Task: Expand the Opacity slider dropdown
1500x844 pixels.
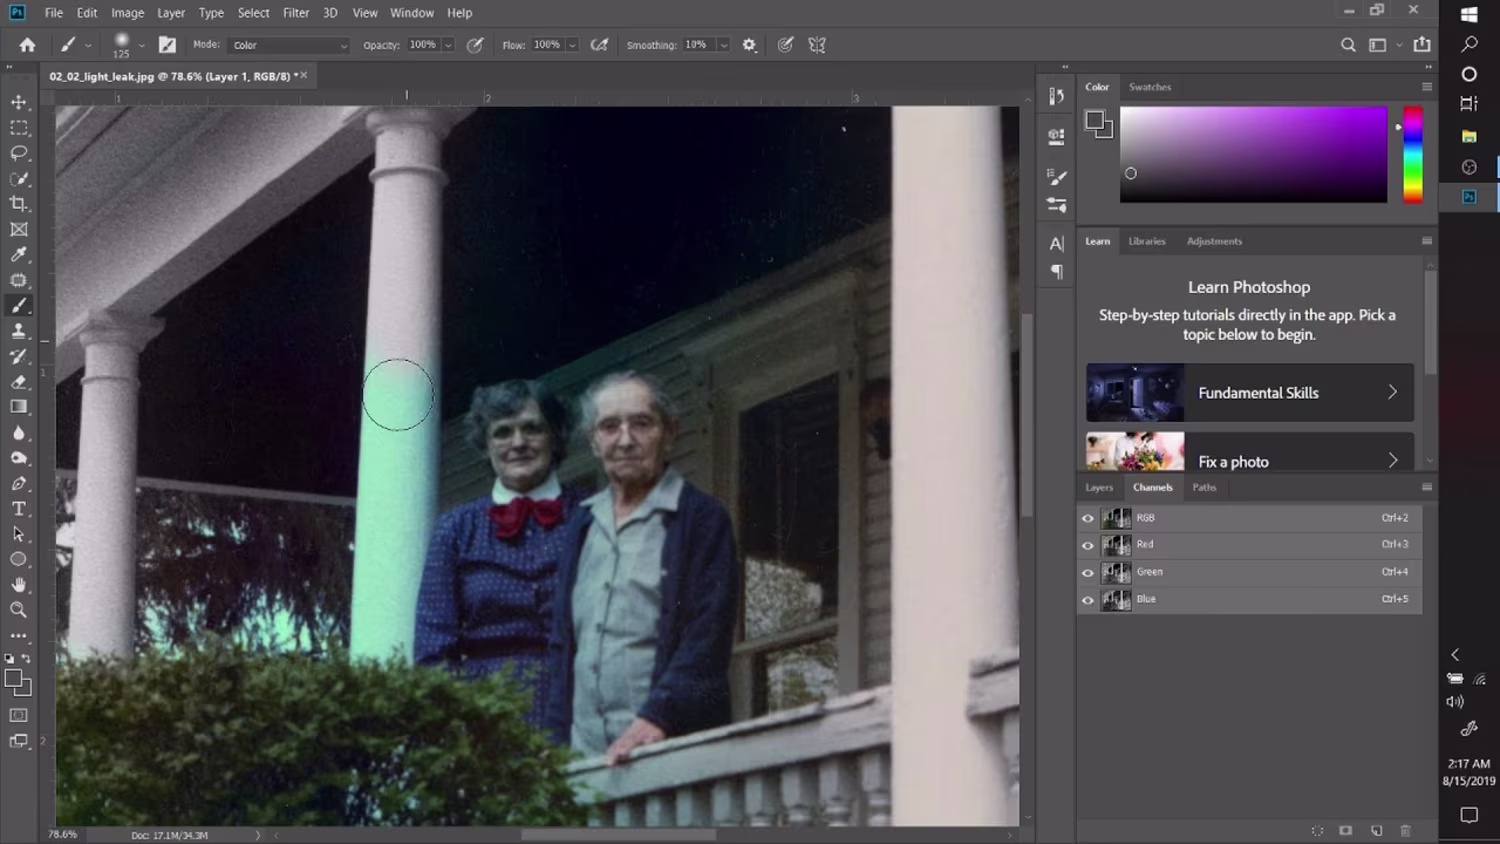Action: coord(448,45)
